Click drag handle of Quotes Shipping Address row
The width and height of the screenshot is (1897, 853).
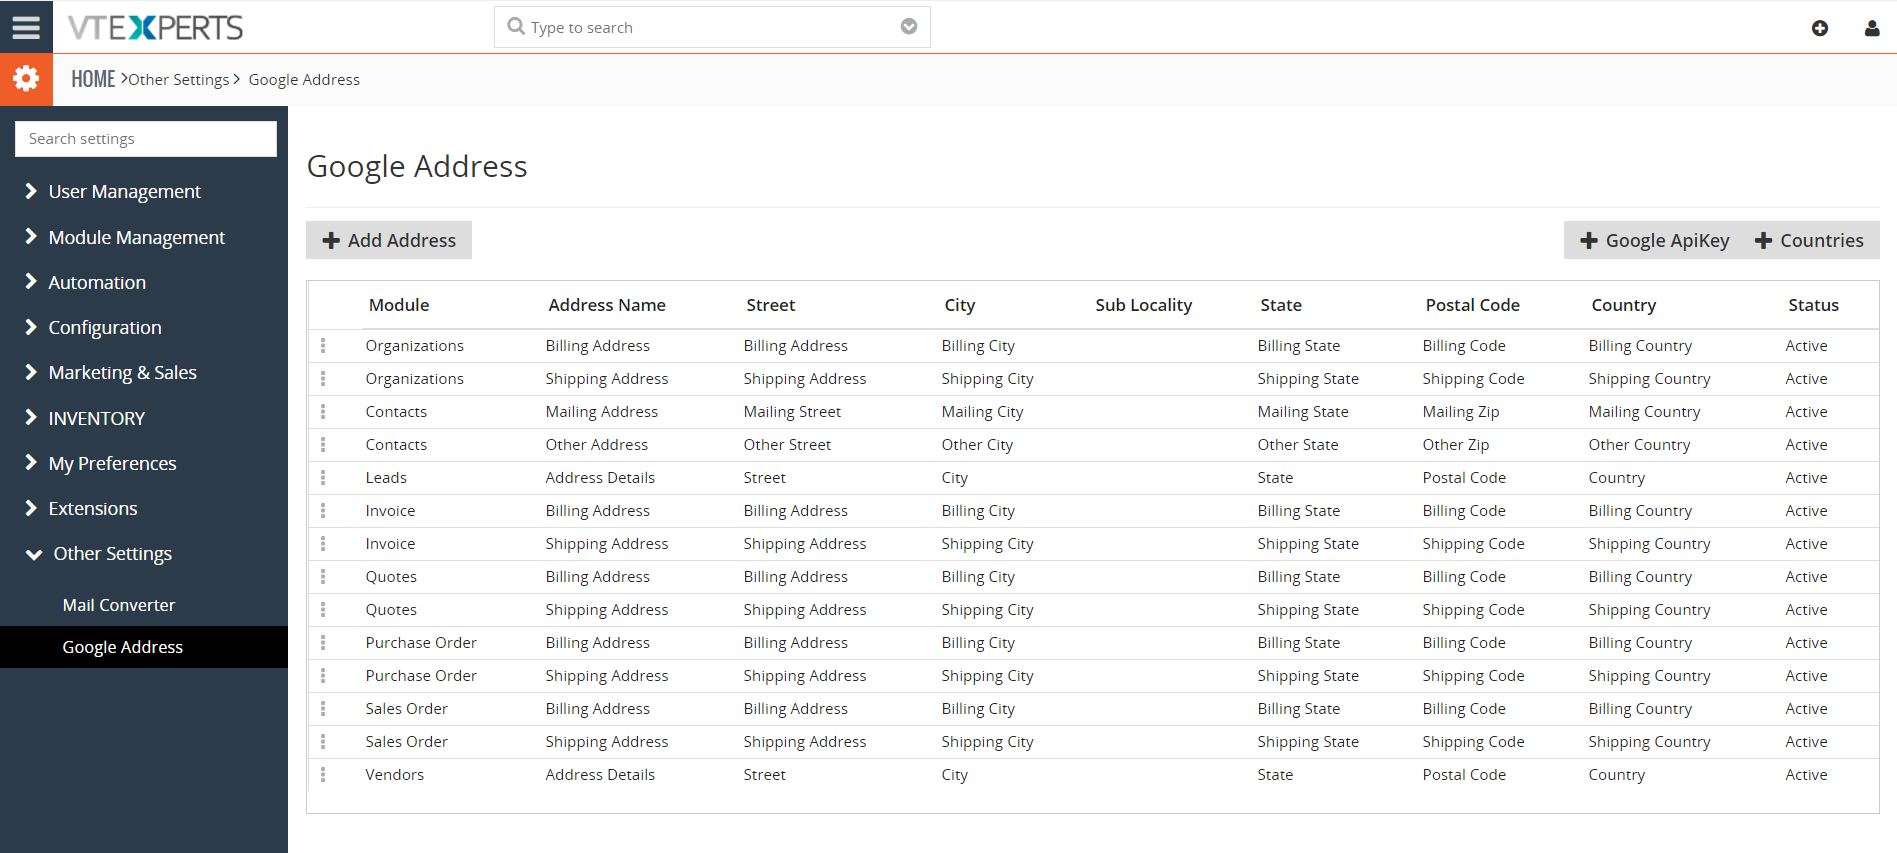[323, 609]
